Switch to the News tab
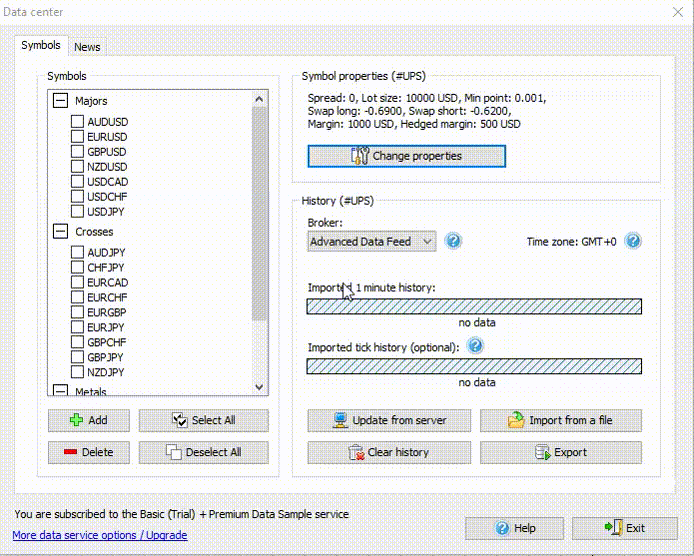 point(87,47)
